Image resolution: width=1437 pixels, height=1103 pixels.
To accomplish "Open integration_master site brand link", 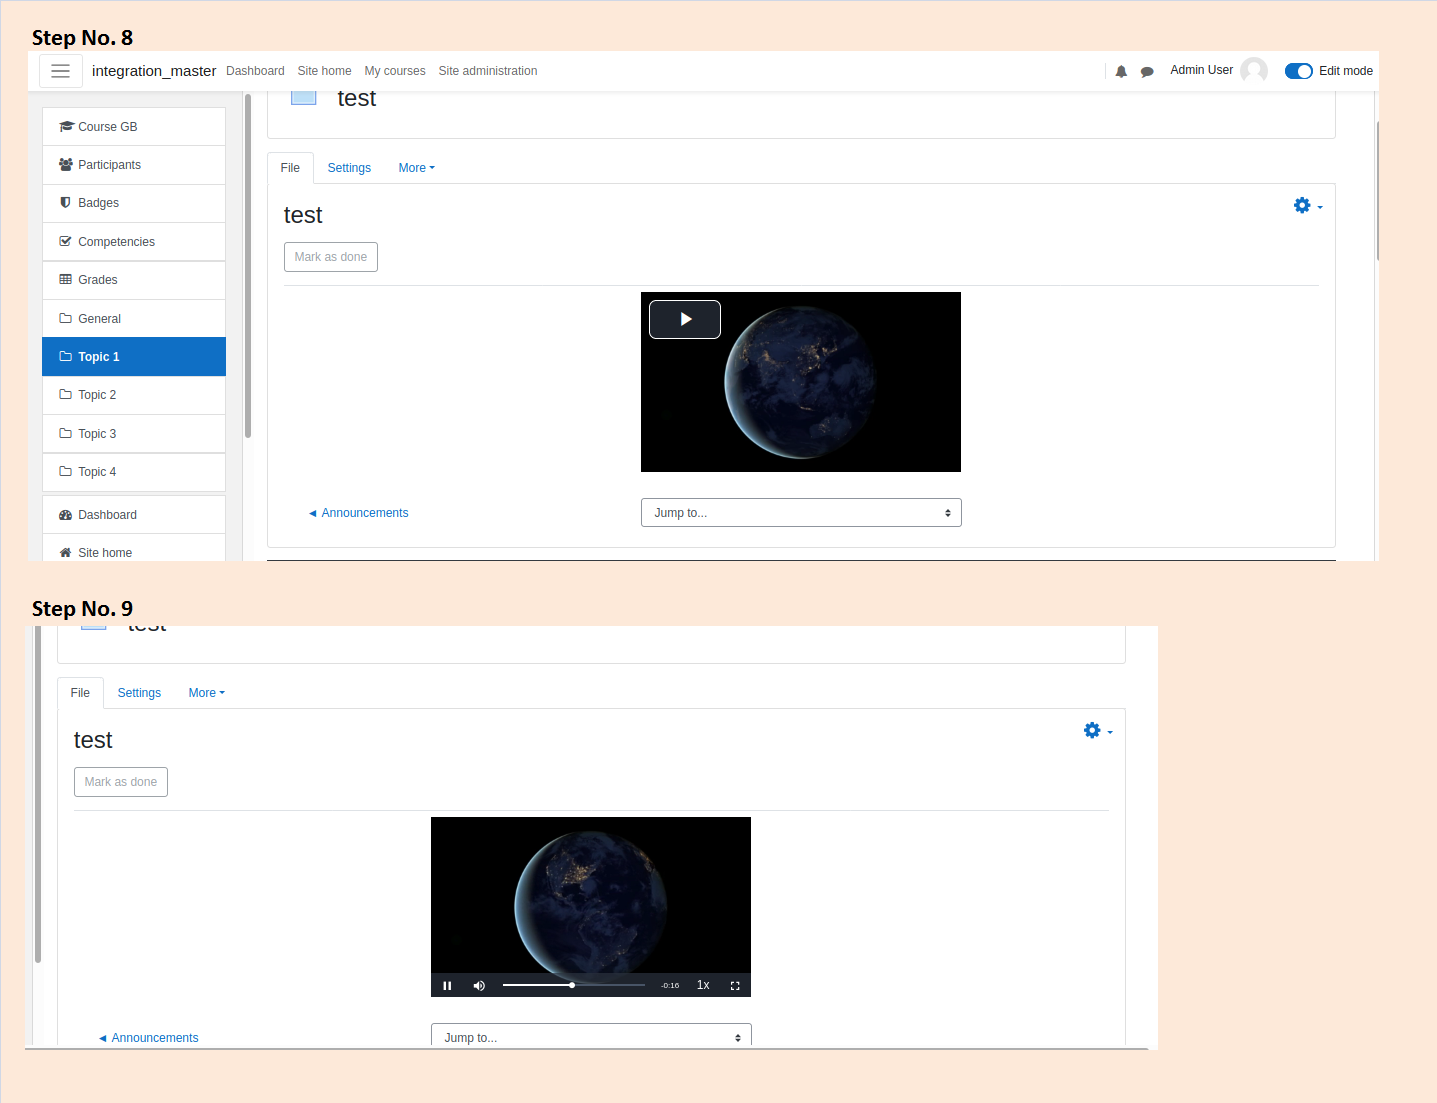I will 154,71.
